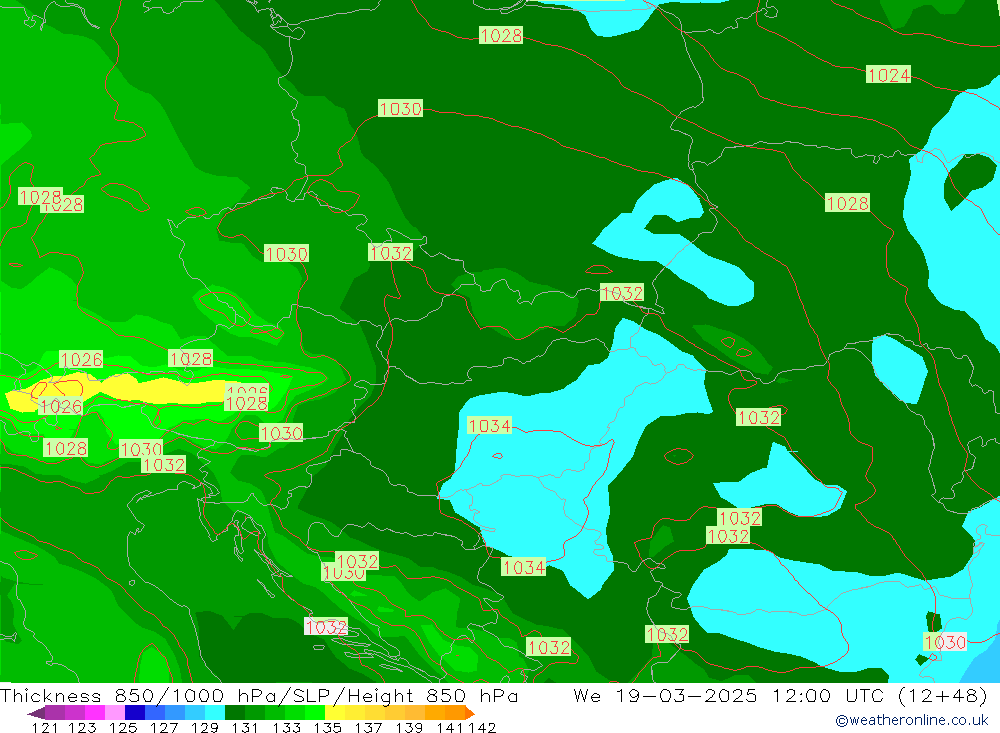Click the magenta swatch in the legend
The height and width of the screenshot is (733, 1000).
click(x=95, y=712)
